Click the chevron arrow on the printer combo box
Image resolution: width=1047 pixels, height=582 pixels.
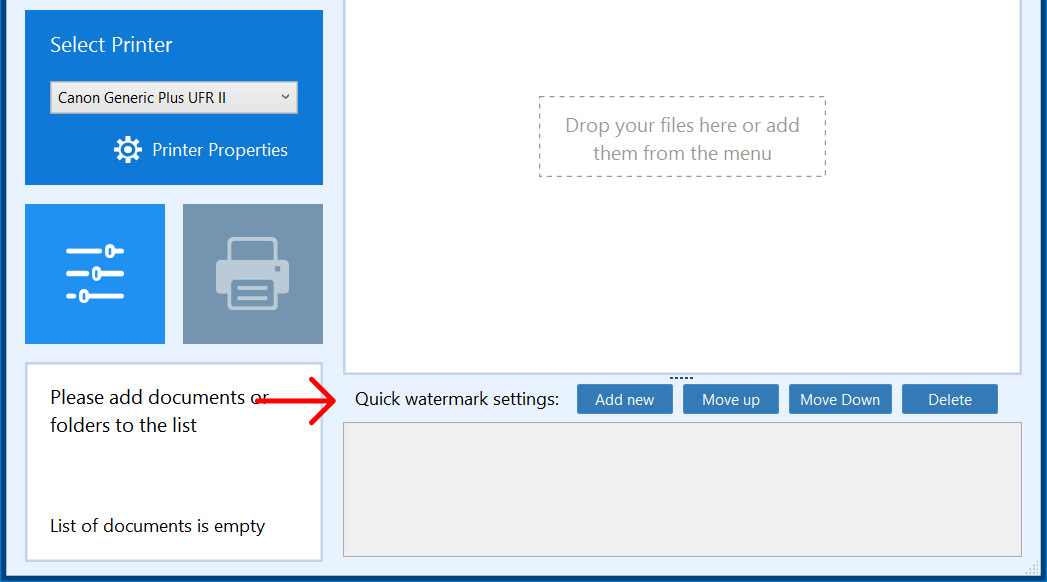[284, 97]
